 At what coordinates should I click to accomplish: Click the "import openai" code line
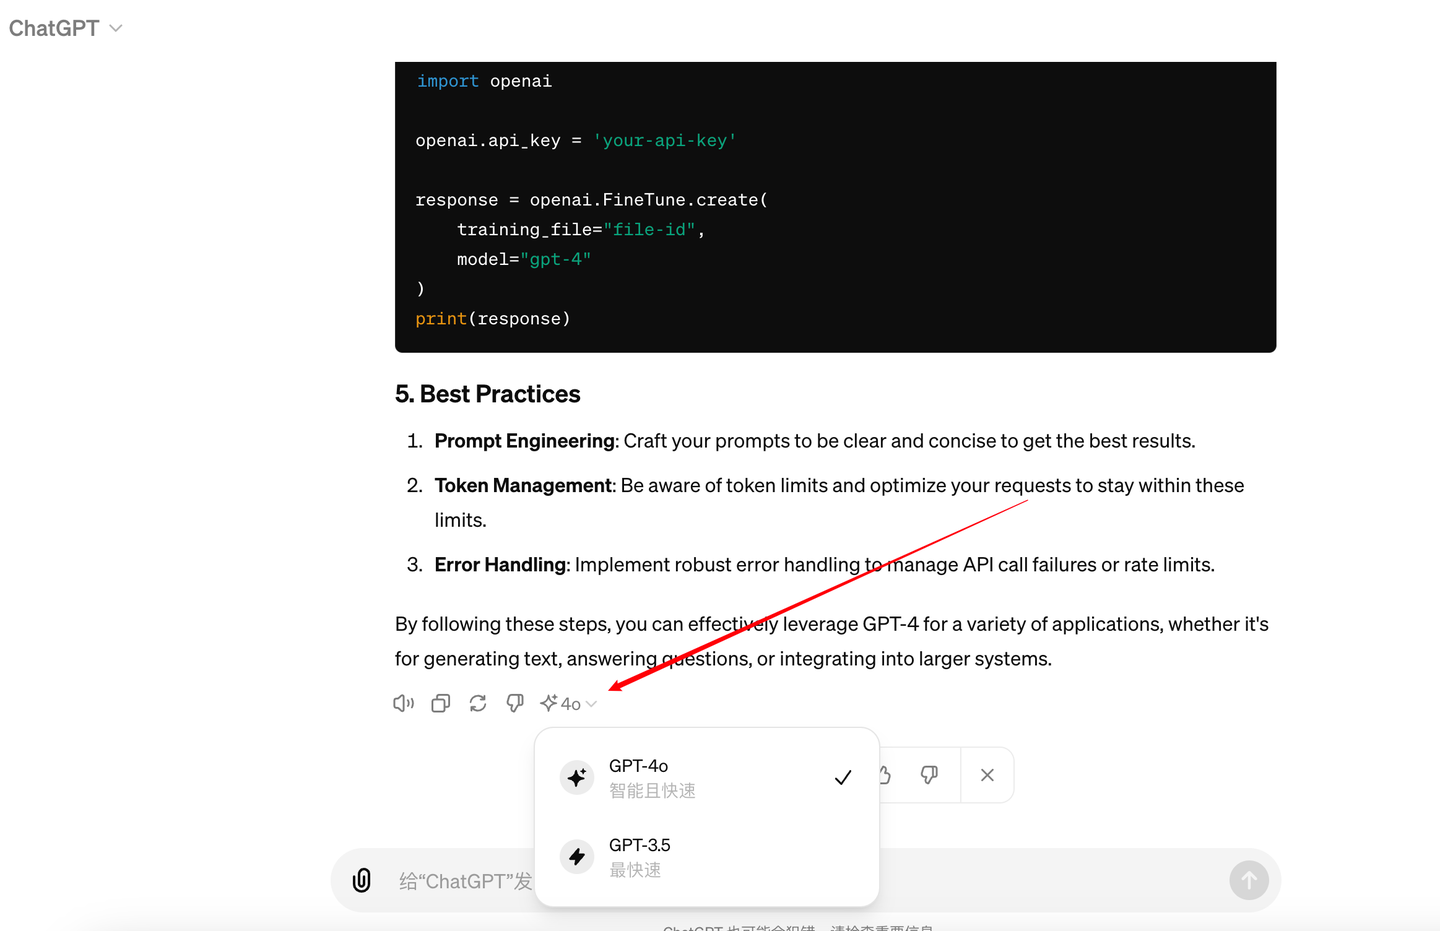point(484,81)
